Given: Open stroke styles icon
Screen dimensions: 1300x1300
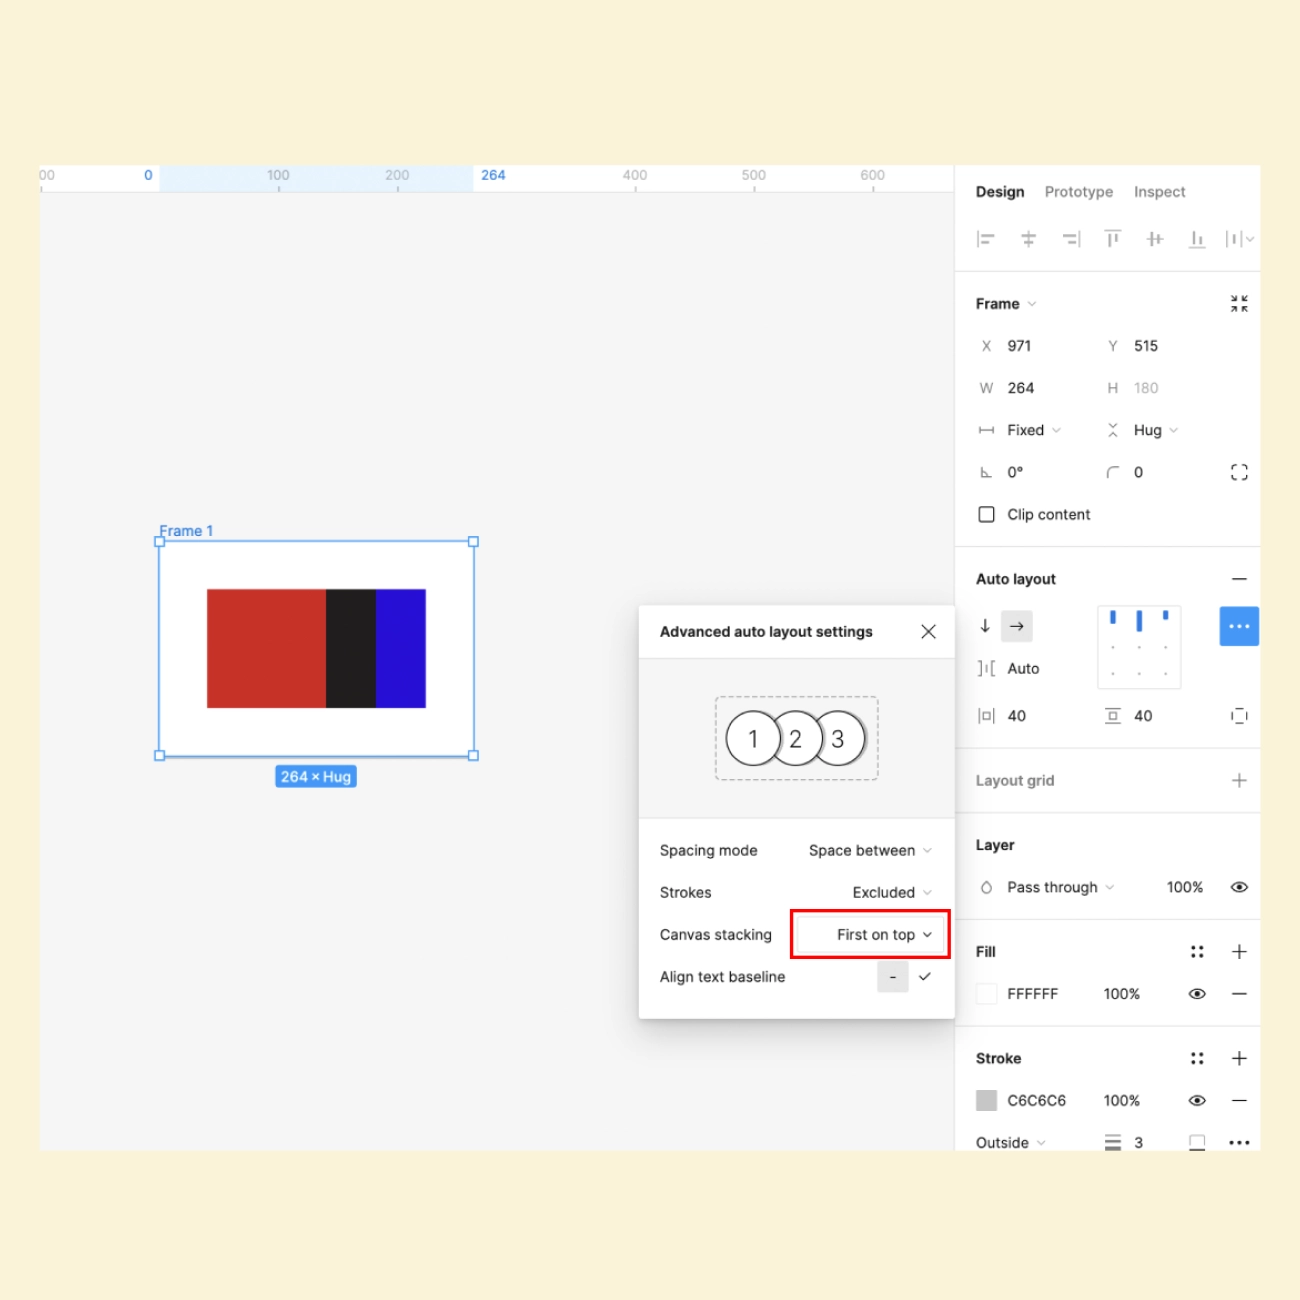Looking at the screenshot, I should point(1197,1058).
